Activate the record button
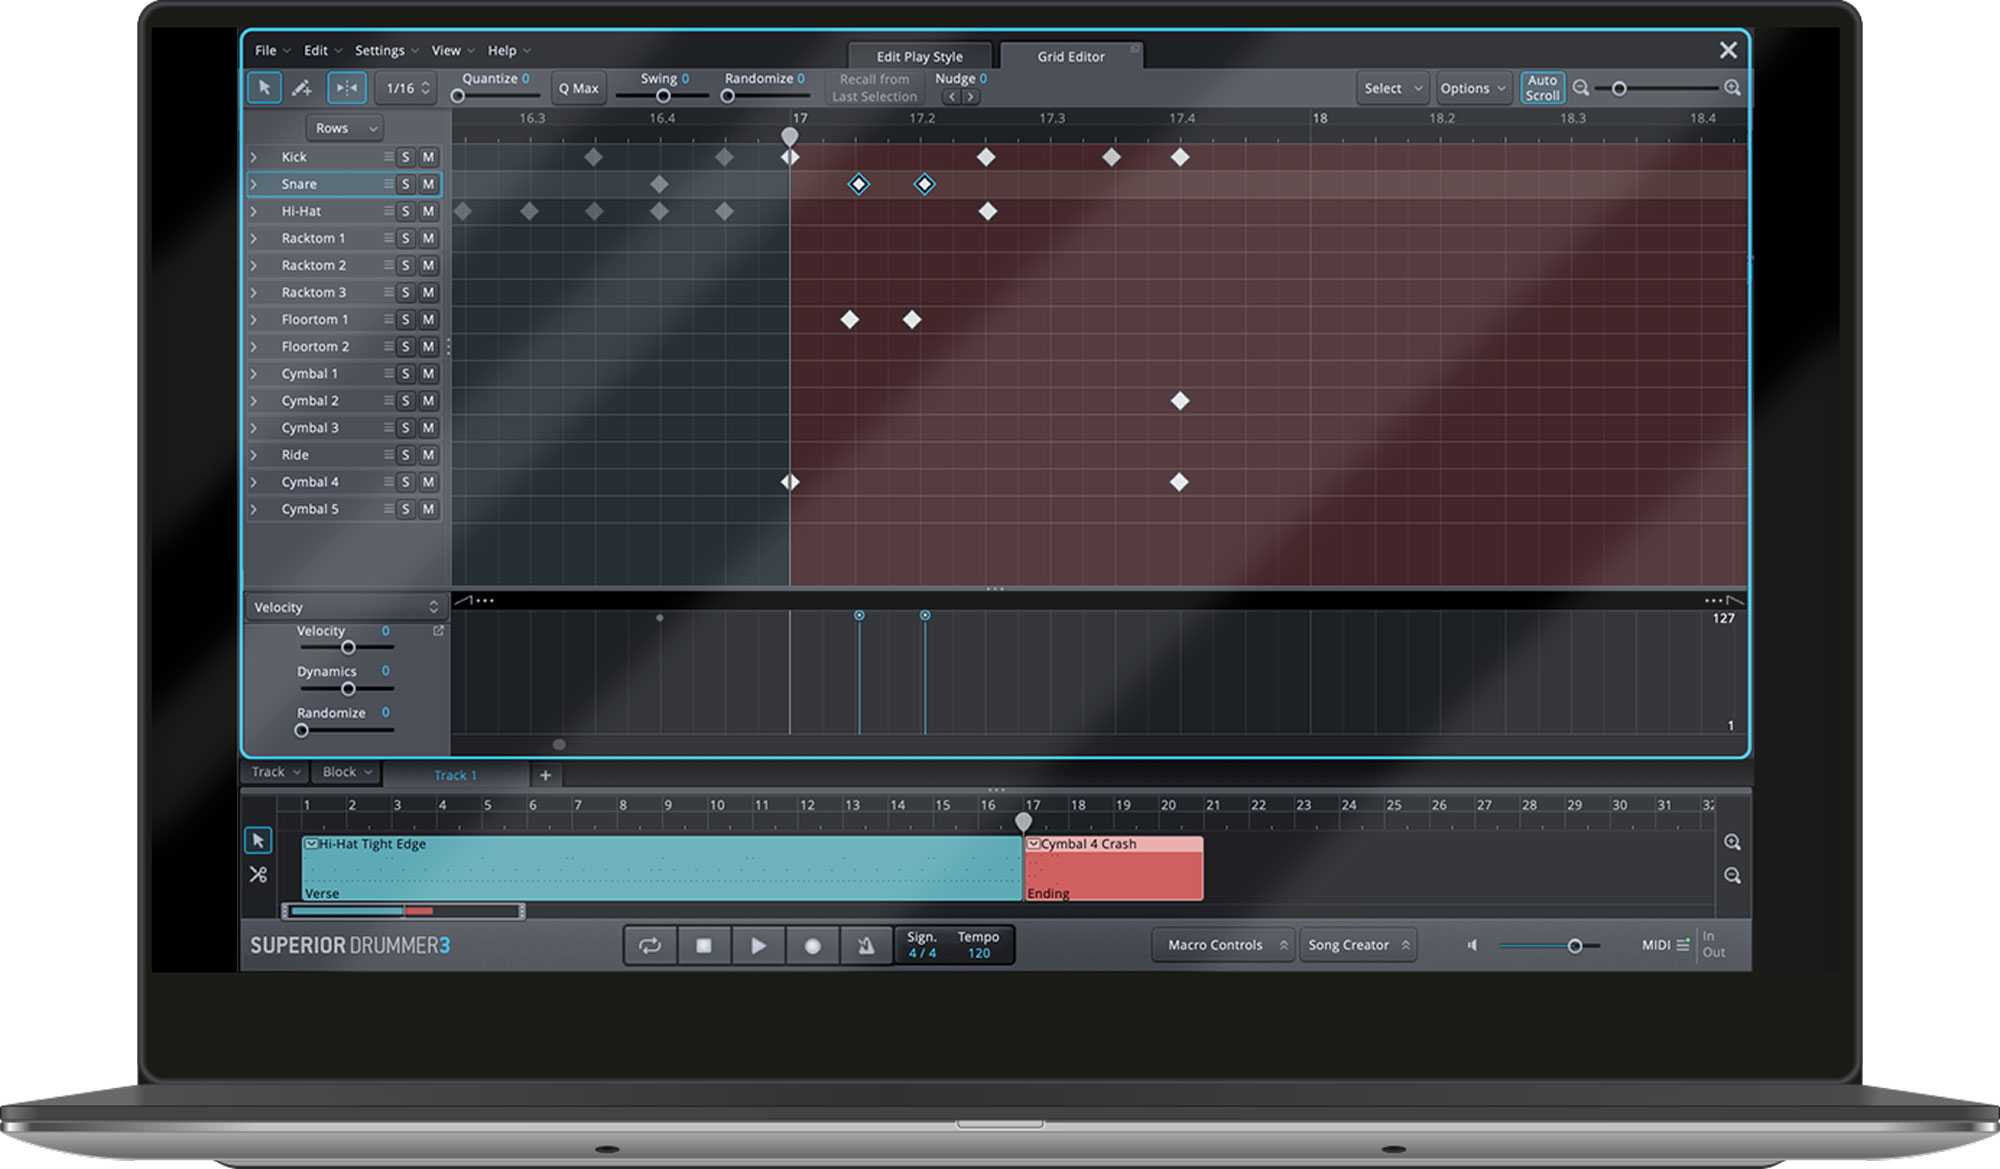 [x=812, y=945]
